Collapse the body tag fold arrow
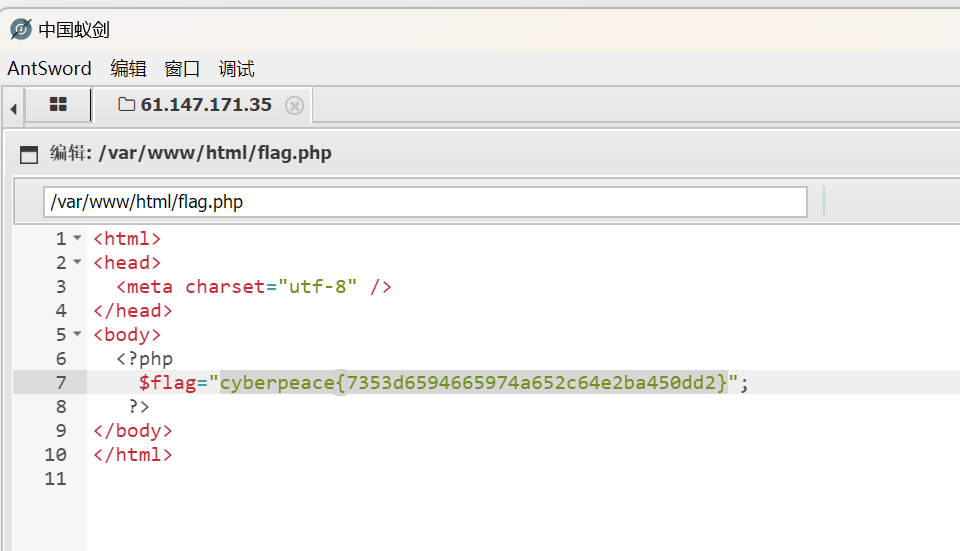Image resolution: width=960 pixels, height=551 pixels. click(77, 334)
